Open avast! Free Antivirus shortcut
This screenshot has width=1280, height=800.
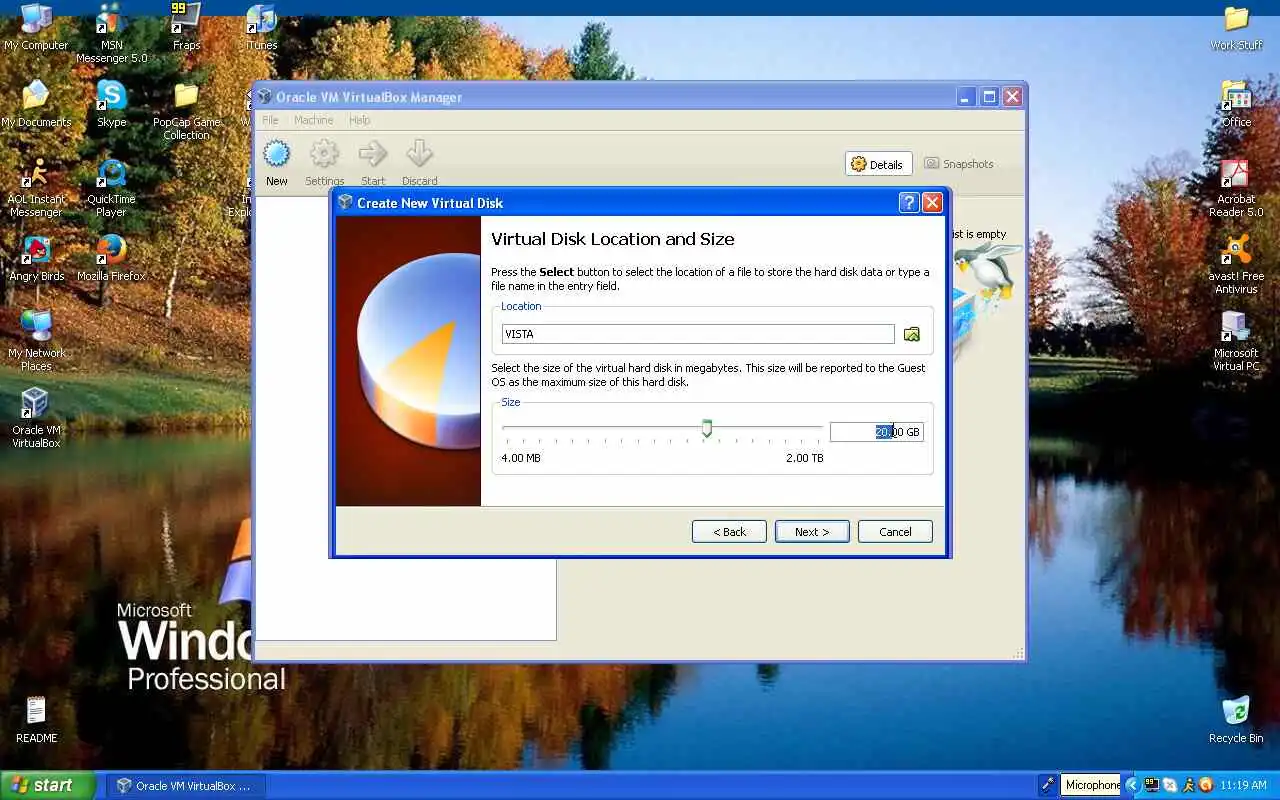[1236, 264]
